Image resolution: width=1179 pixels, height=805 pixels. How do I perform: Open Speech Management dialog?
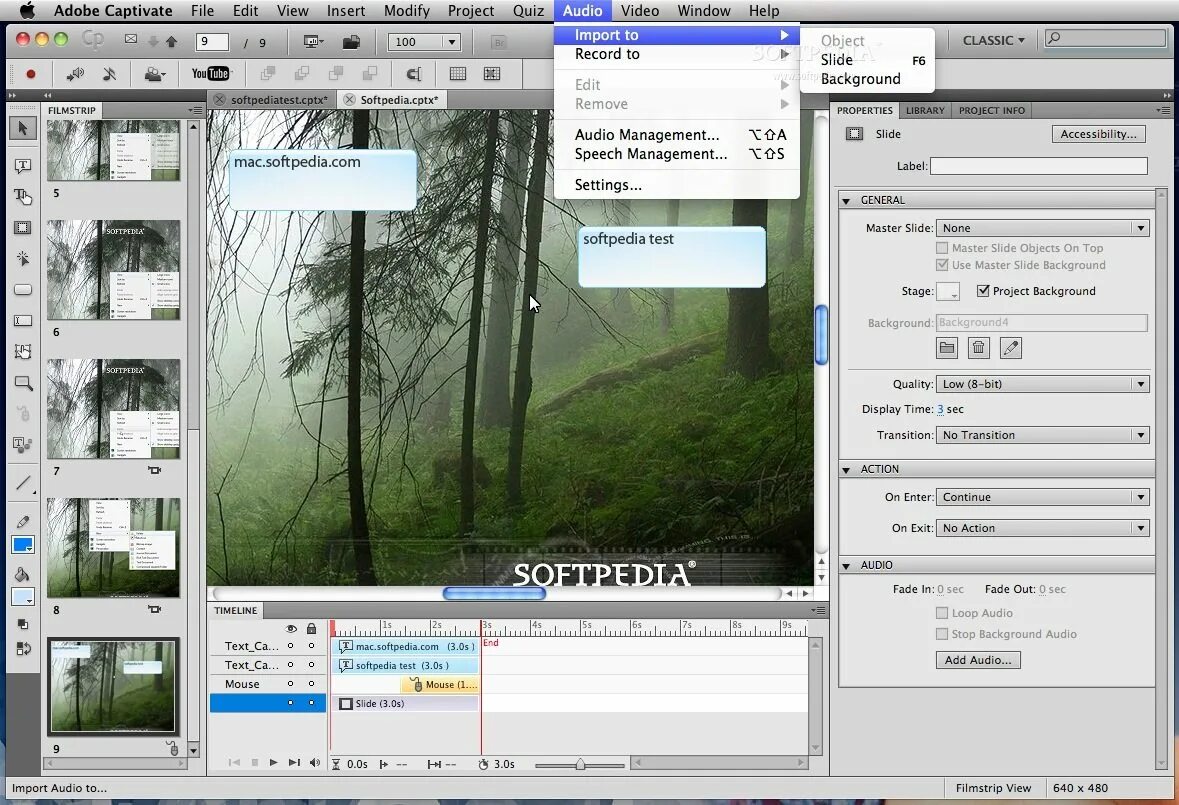(677, 154)
